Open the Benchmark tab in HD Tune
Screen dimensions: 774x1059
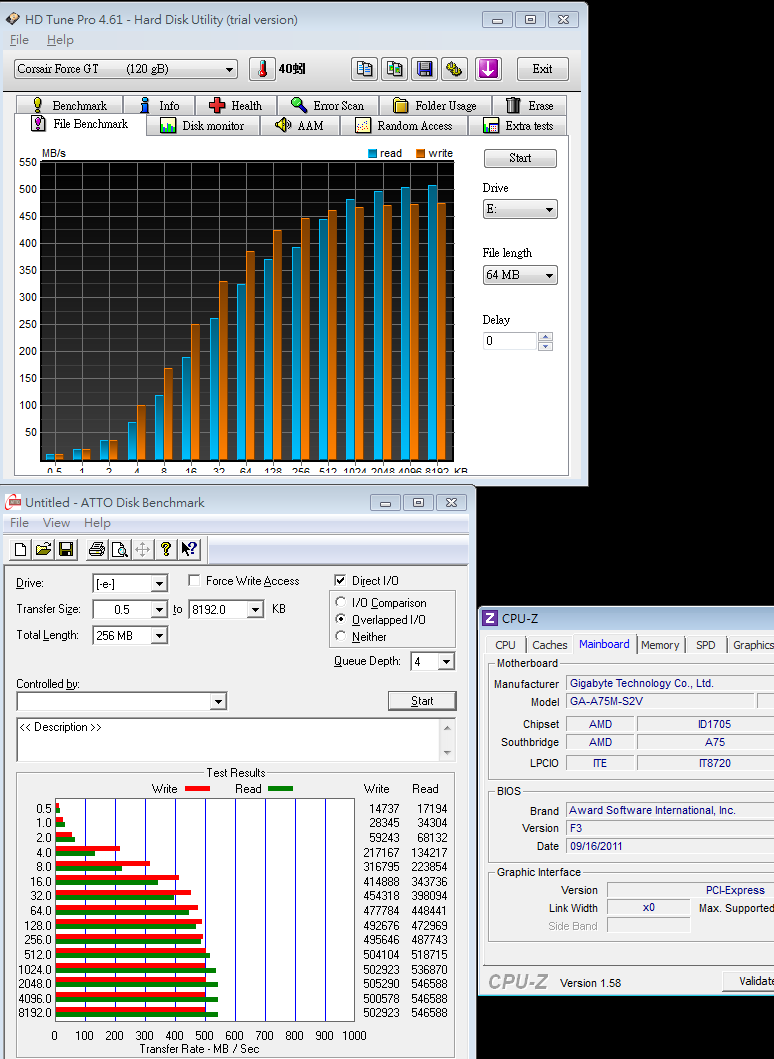click(69, 105)
